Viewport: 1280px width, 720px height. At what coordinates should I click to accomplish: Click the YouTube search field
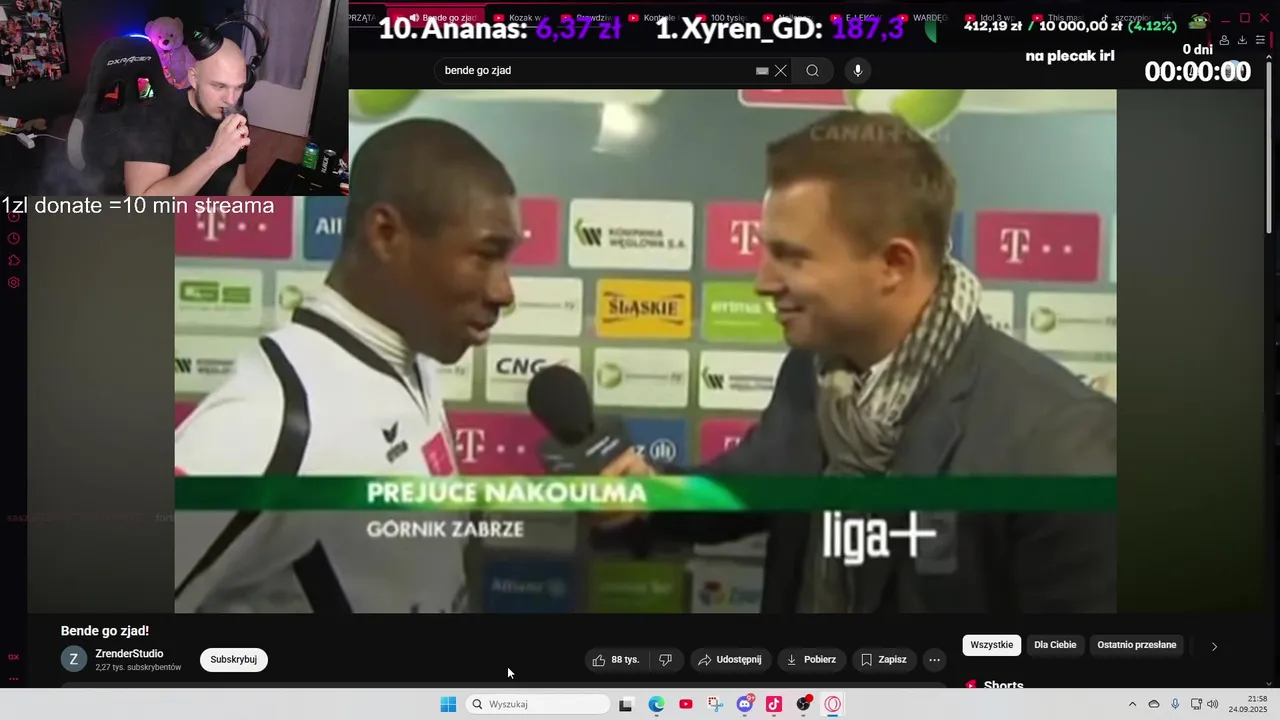(x=595, y=71)
